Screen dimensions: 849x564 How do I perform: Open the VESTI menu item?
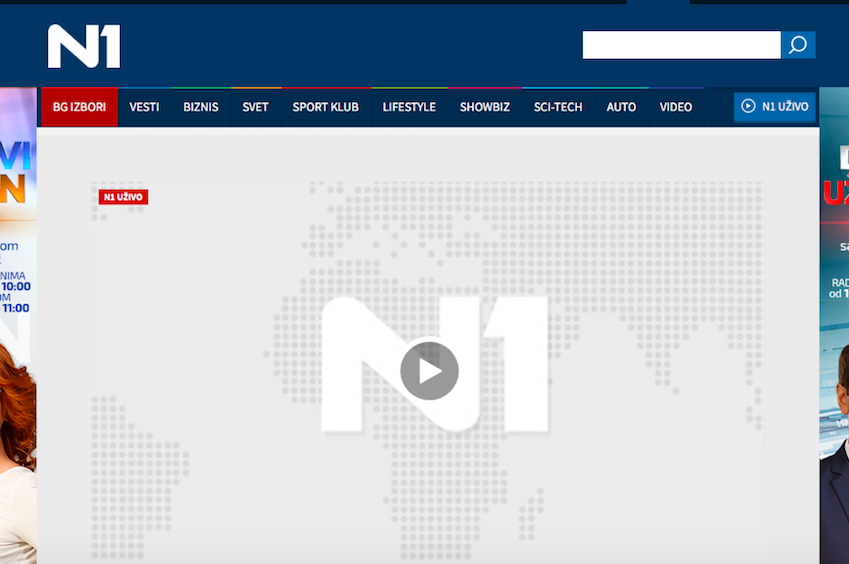point(145,107)
